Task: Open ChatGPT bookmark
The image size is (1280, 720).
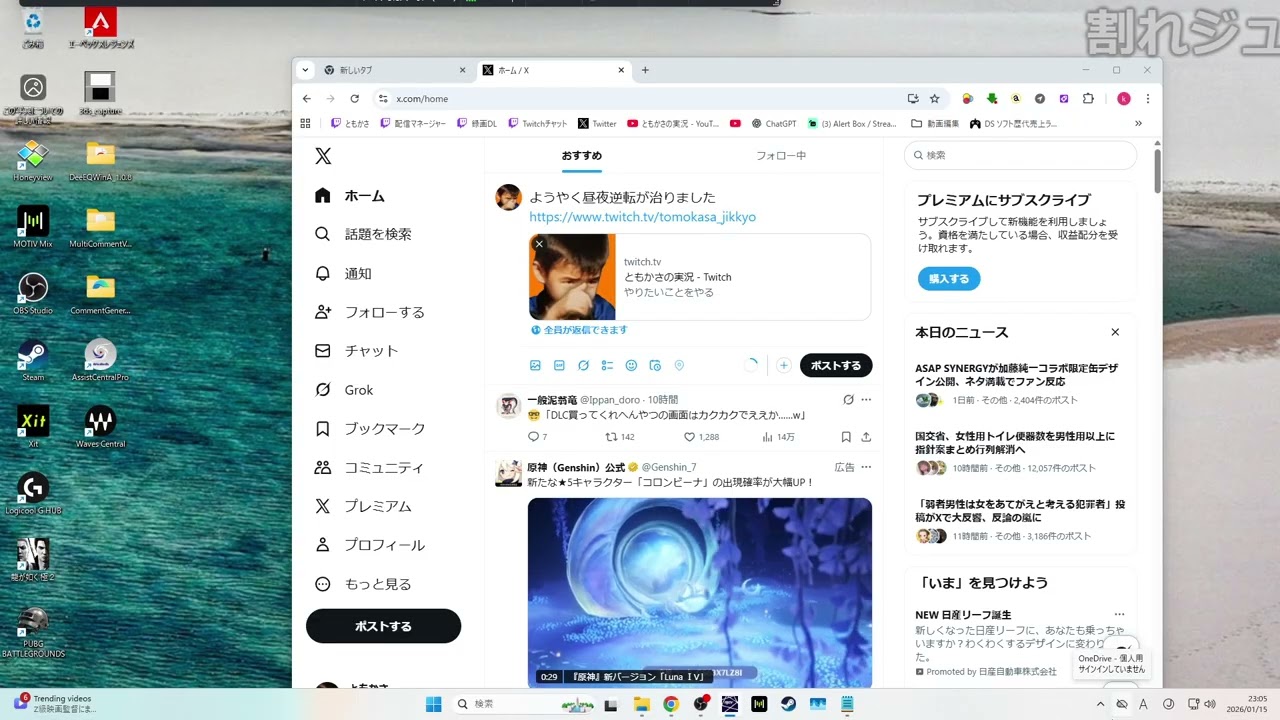Action: 774,124
